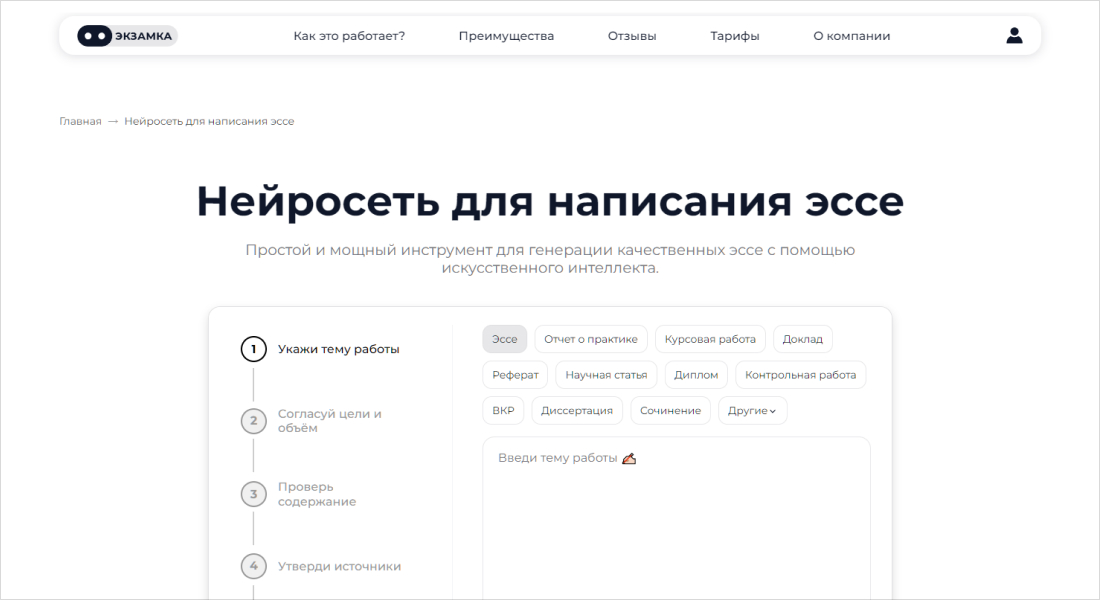
Task: Choose Курсовая работа work type
Action: pos(710,339)
